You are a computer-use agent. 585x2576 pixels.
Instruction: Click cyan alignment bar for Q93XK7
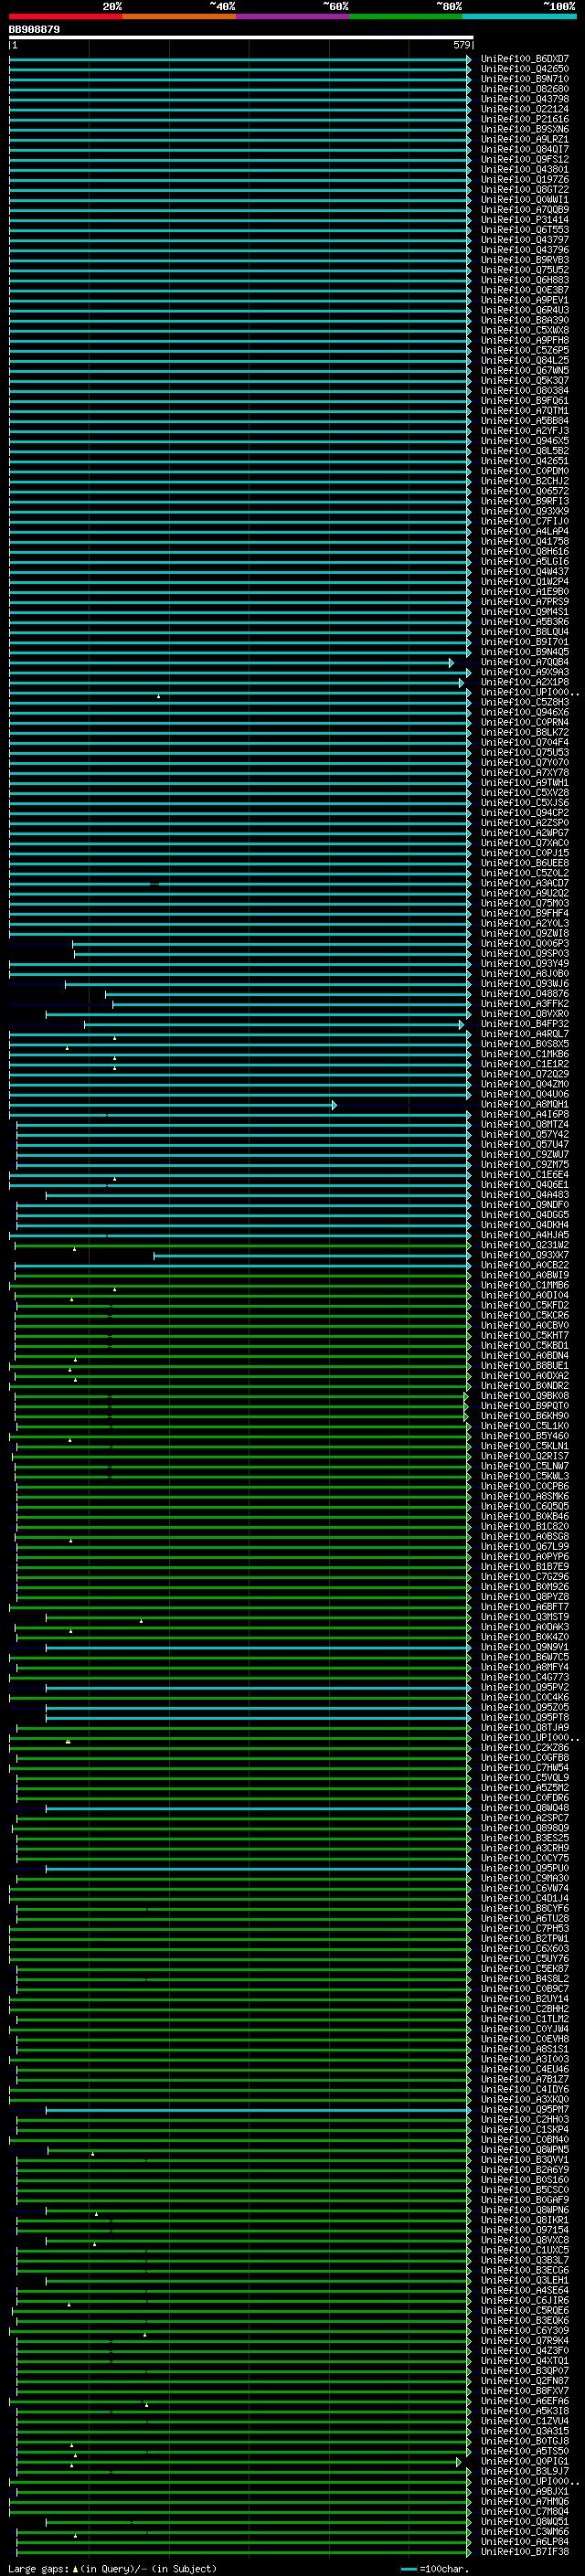[x=311, y=1256]
